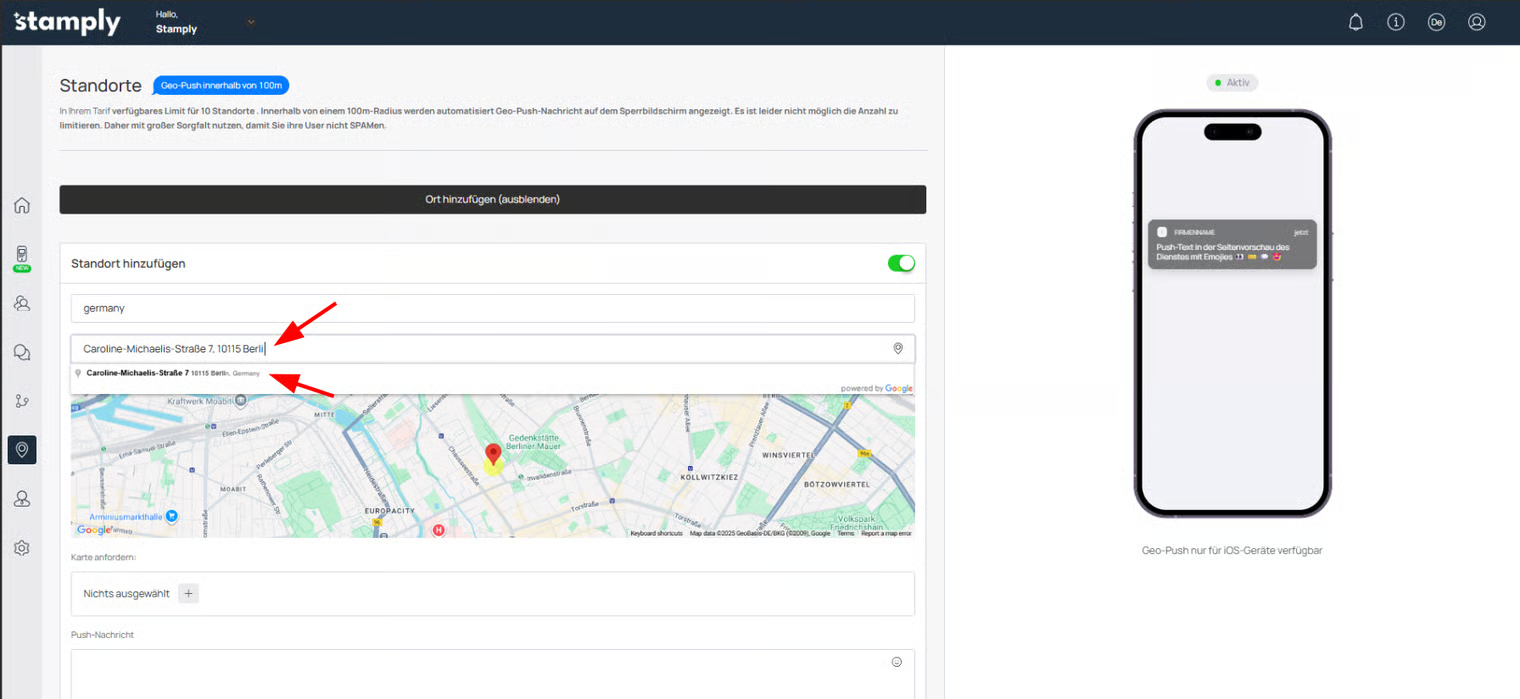This screenshot has width=1520, height=699.
Task: Click the Push-Nachricht emoji smiley icon
Action: point(896,662)
